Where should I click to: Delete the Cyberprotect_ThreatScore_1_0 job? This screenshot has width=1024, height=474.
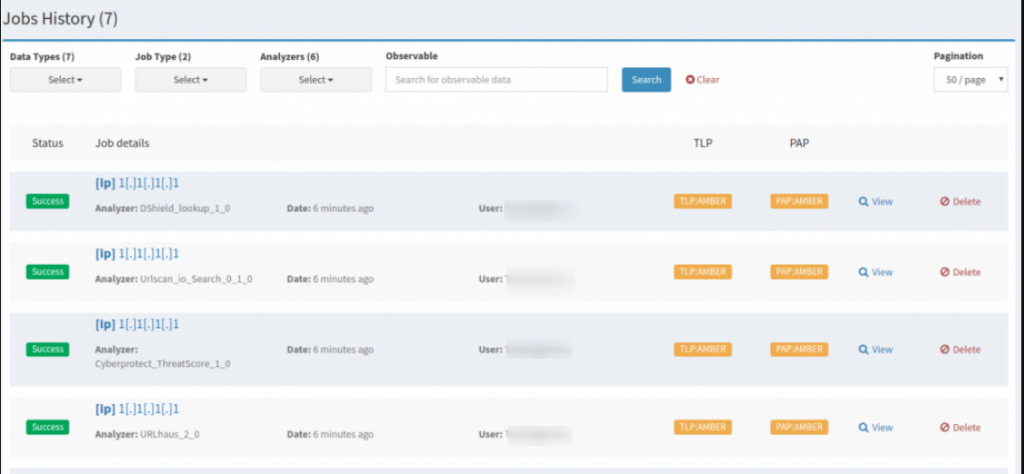pyautogui.click(x=960, y=349)
